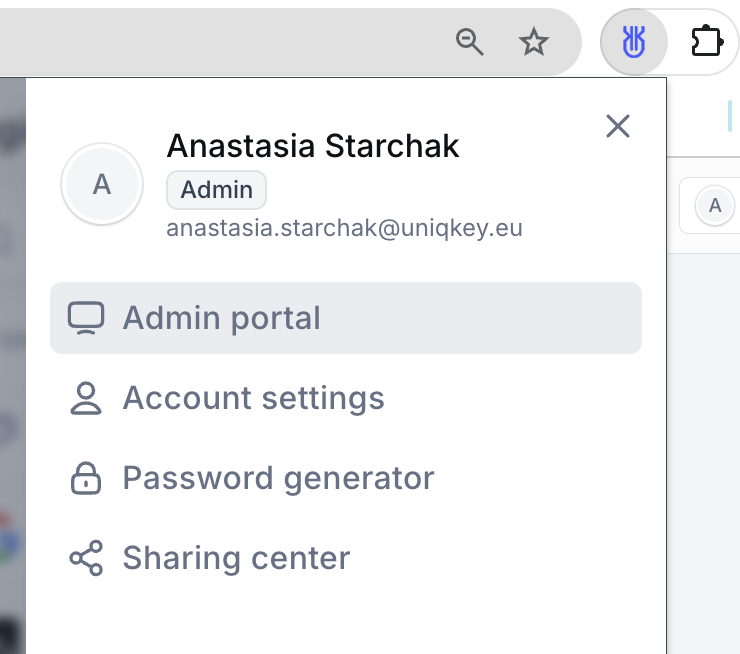The height and width of the screenshot is (654, 740).
Task: Click the zoom magnifier icon in address bar
Action: 470,42
